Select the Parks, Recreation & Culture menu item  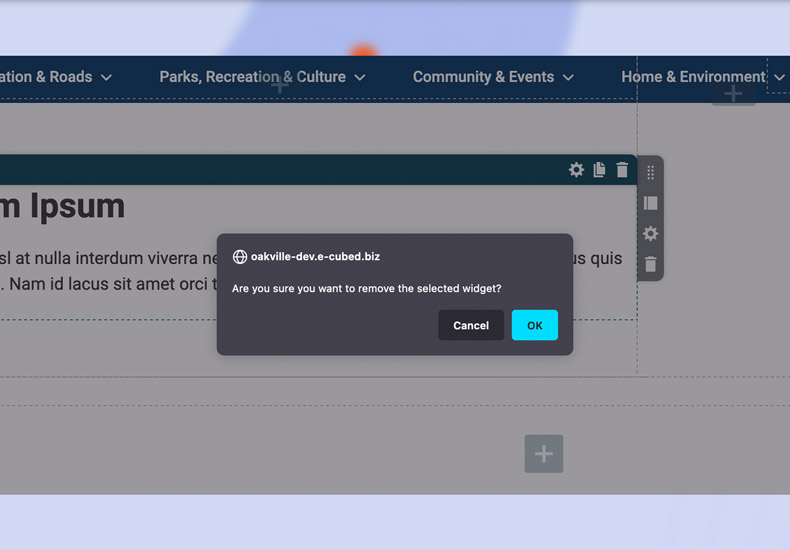point(252,77)
